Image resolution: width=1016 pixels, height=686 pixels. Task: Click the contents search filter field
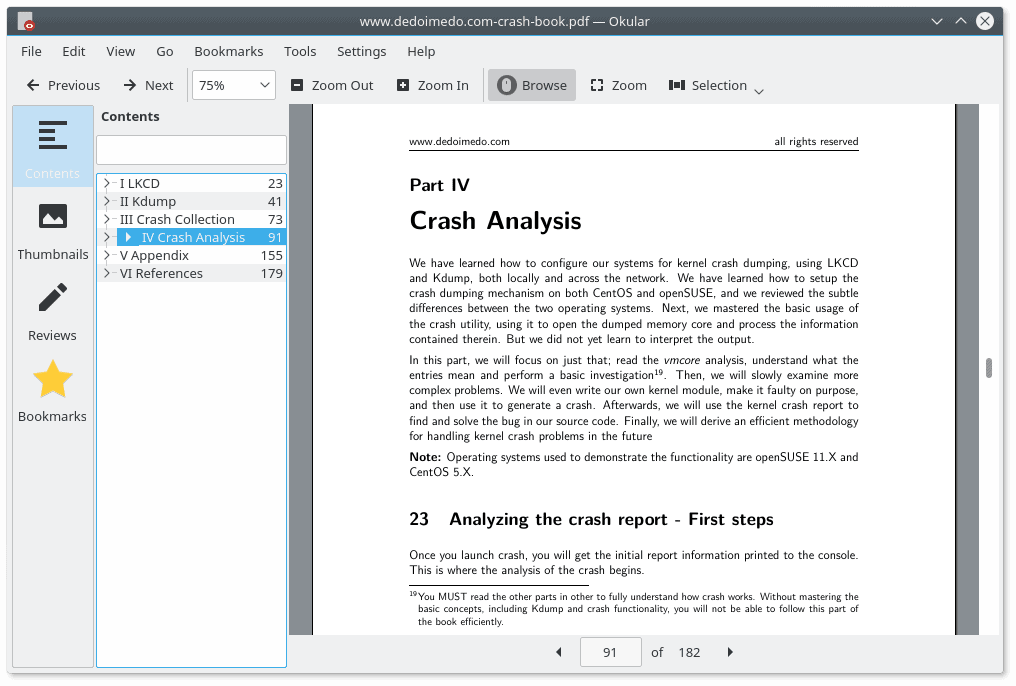click(x=191, y=150)
